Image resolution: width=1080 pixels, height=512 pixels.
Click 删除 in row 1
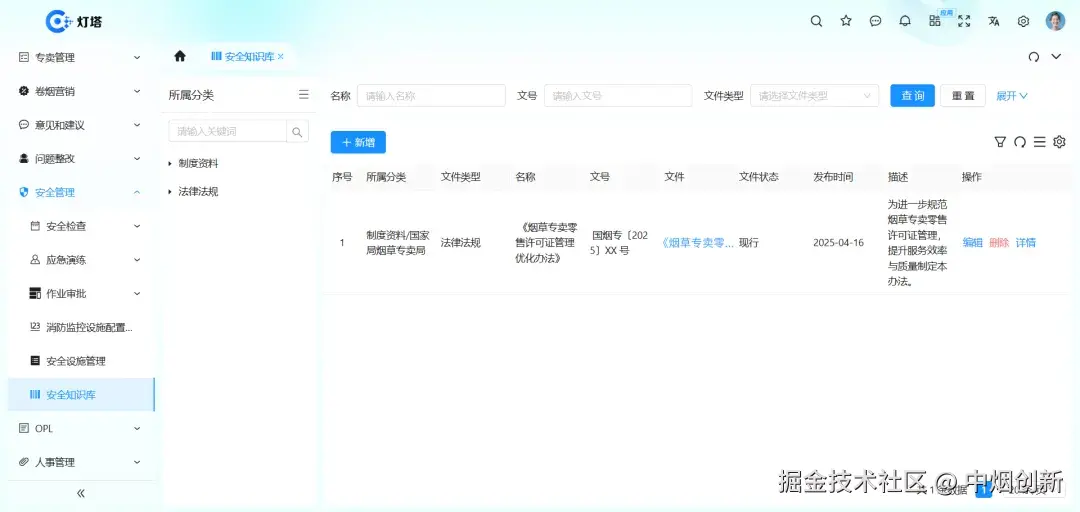999,243
